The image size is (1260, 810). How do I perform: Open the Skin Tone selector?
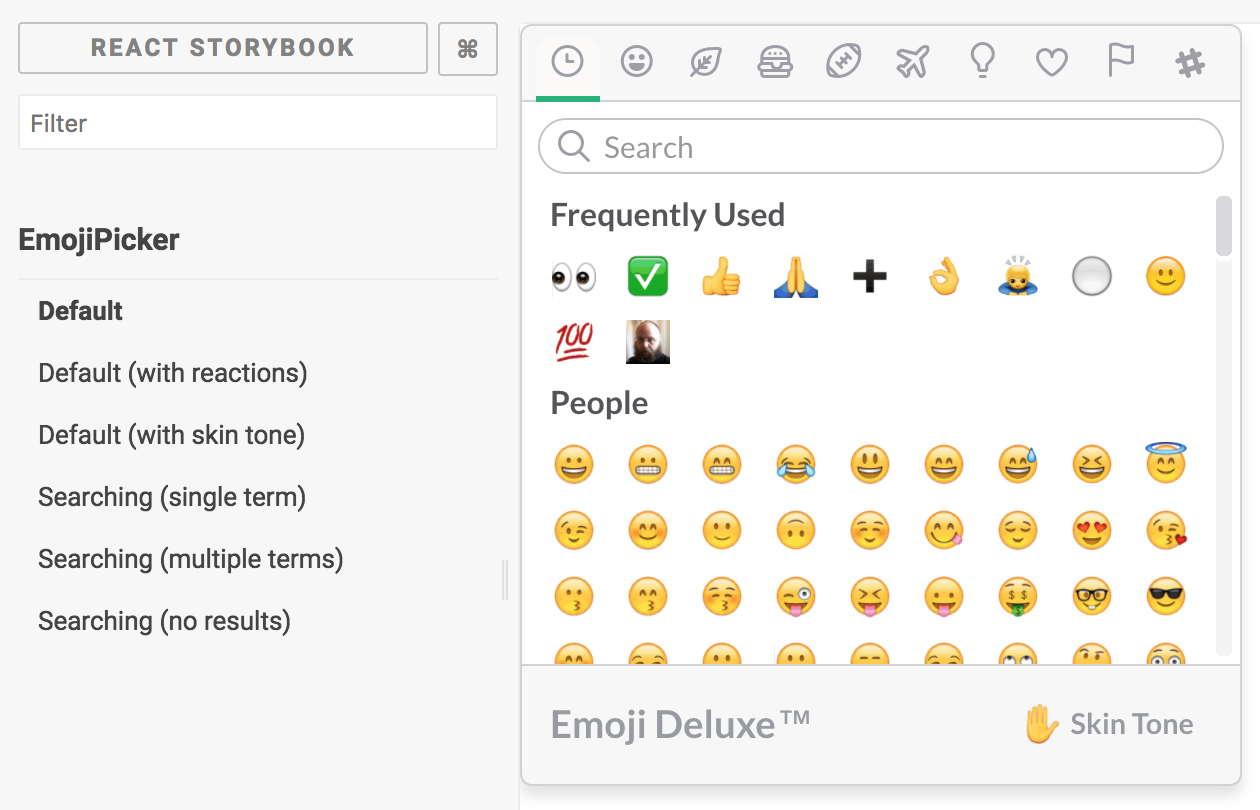tap(1108, 724)
